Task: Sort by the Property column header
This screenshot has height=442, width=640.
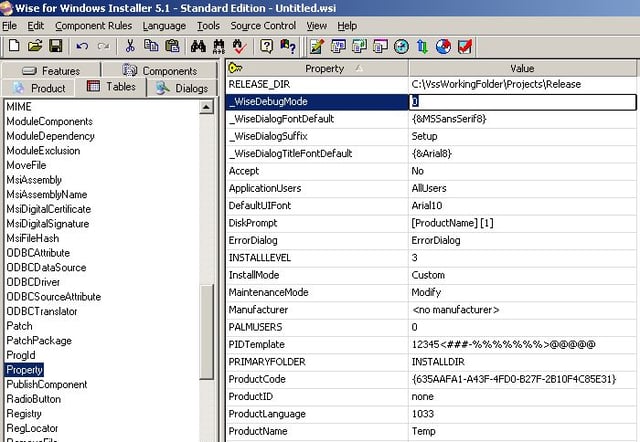Action: tap(317, 68)
